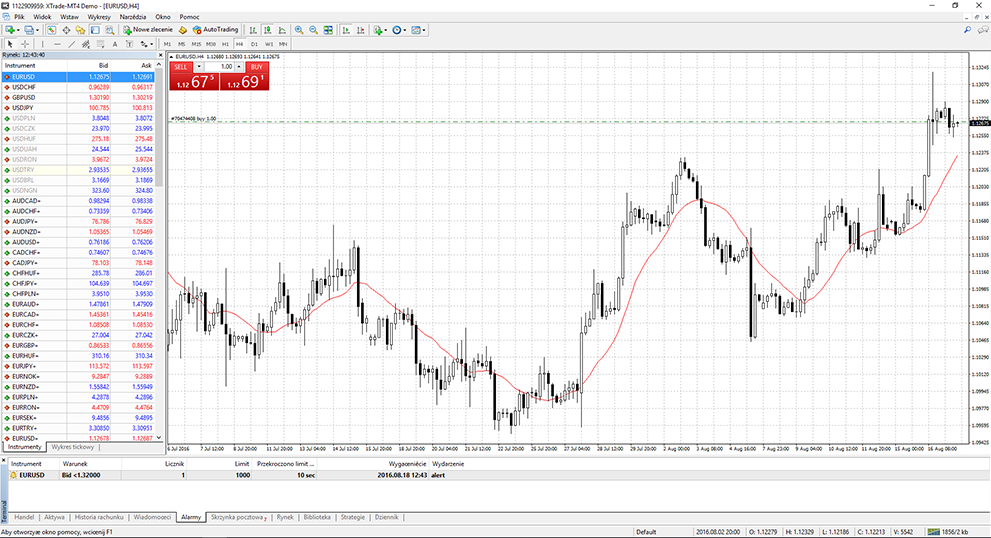Screen dimensions: 991x538
Task: Select the crosshair tool
Action: 25,44
